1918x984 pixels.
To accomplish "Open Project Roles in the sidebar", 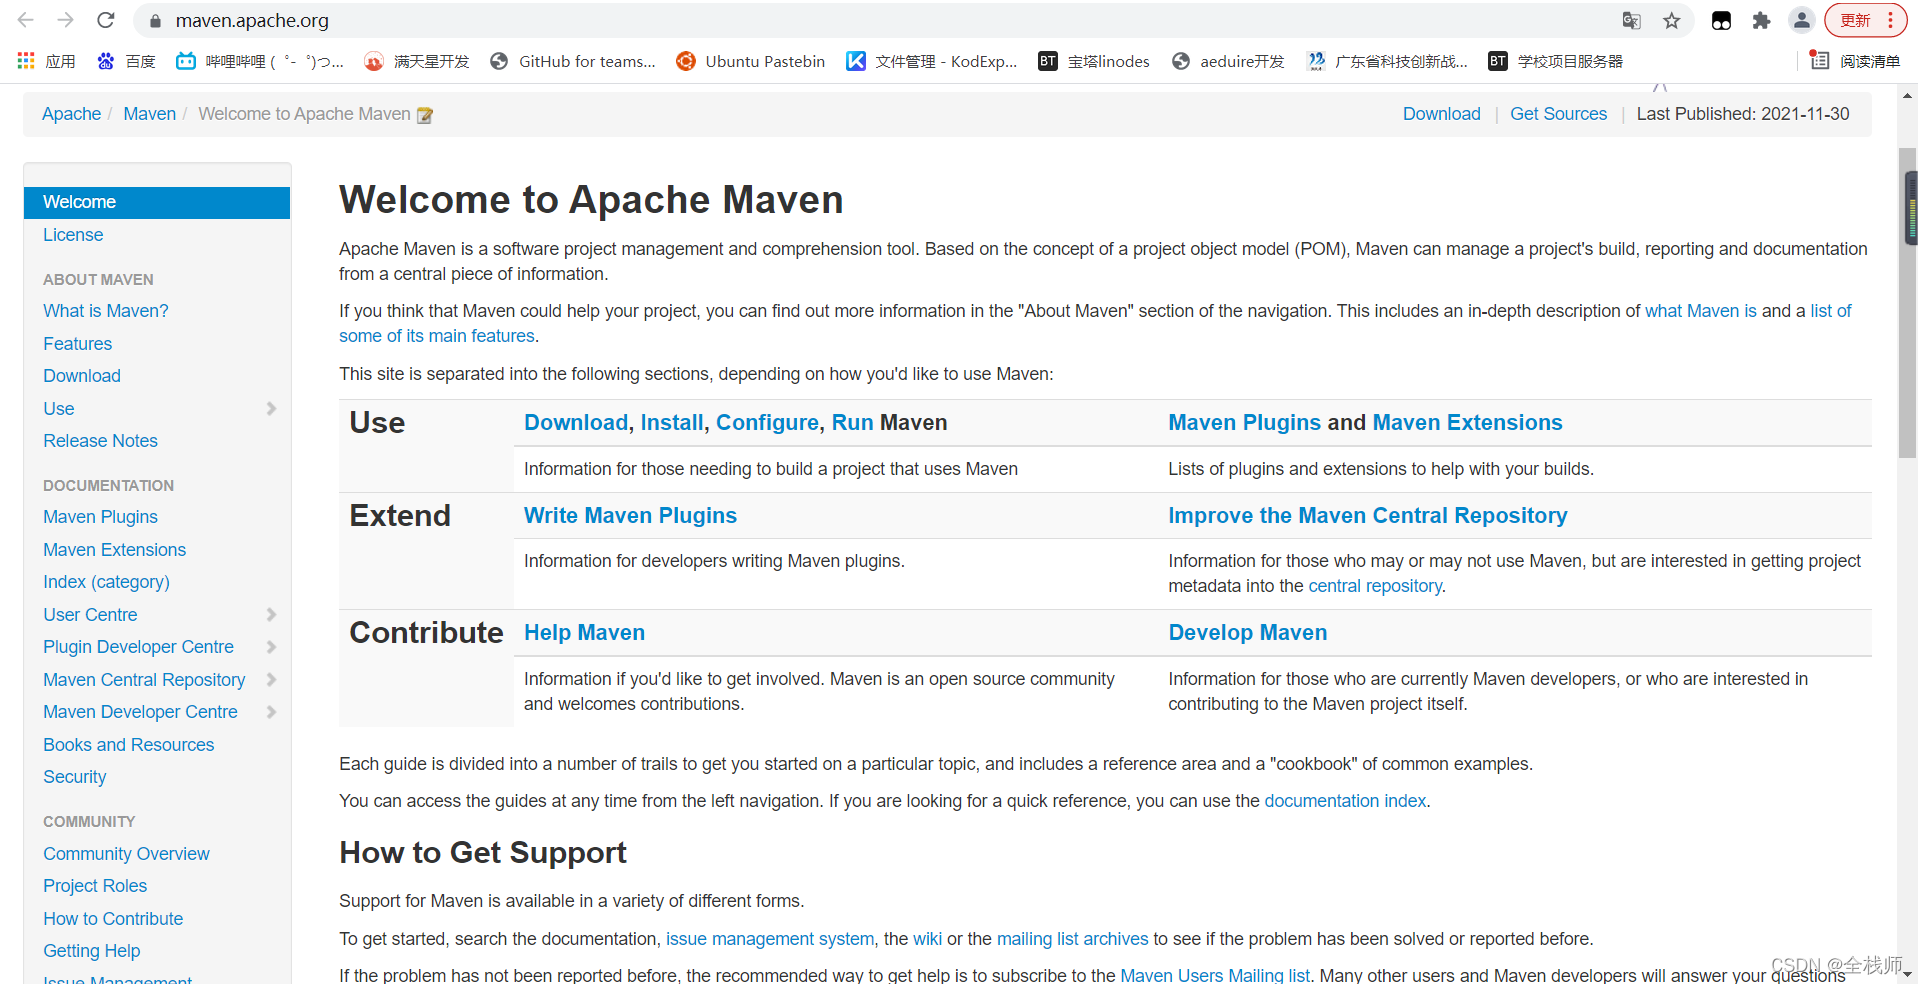I will click(x=95, y=886).
